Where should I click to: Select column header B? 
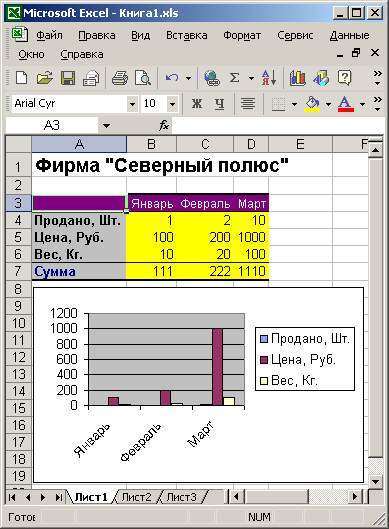[x=151, y=144]
